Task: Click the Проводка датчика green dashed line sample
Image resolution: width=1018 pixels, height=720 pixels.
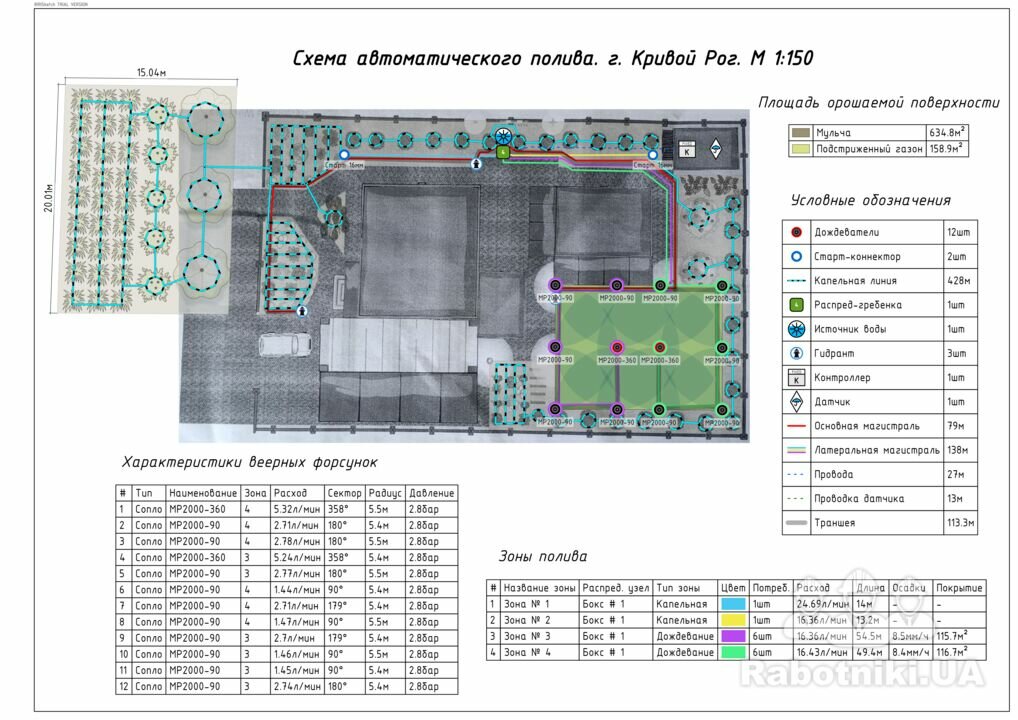Action: 796,499
